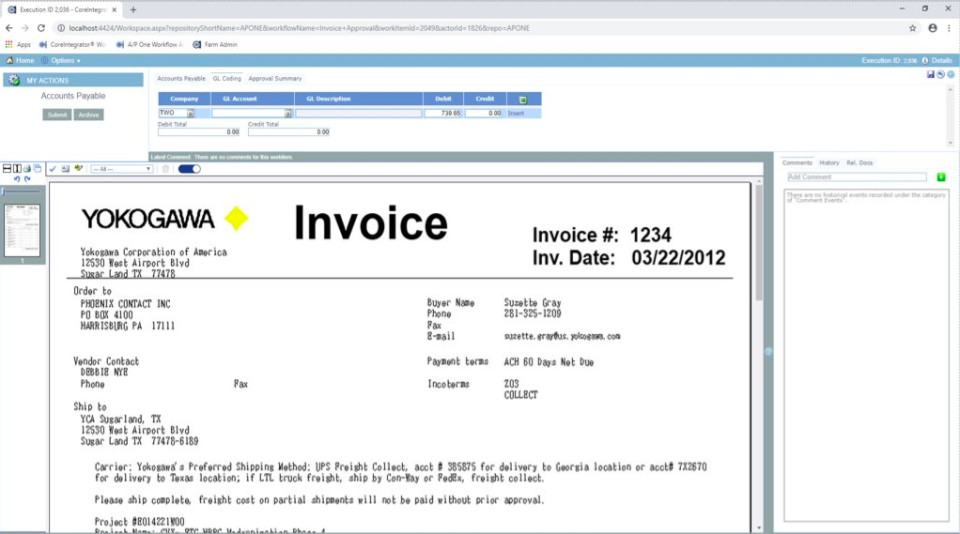The image size is (960, 534).
Task: Click the vertical split layout icon
Action: pyautogui.click(x=17, y=168)
